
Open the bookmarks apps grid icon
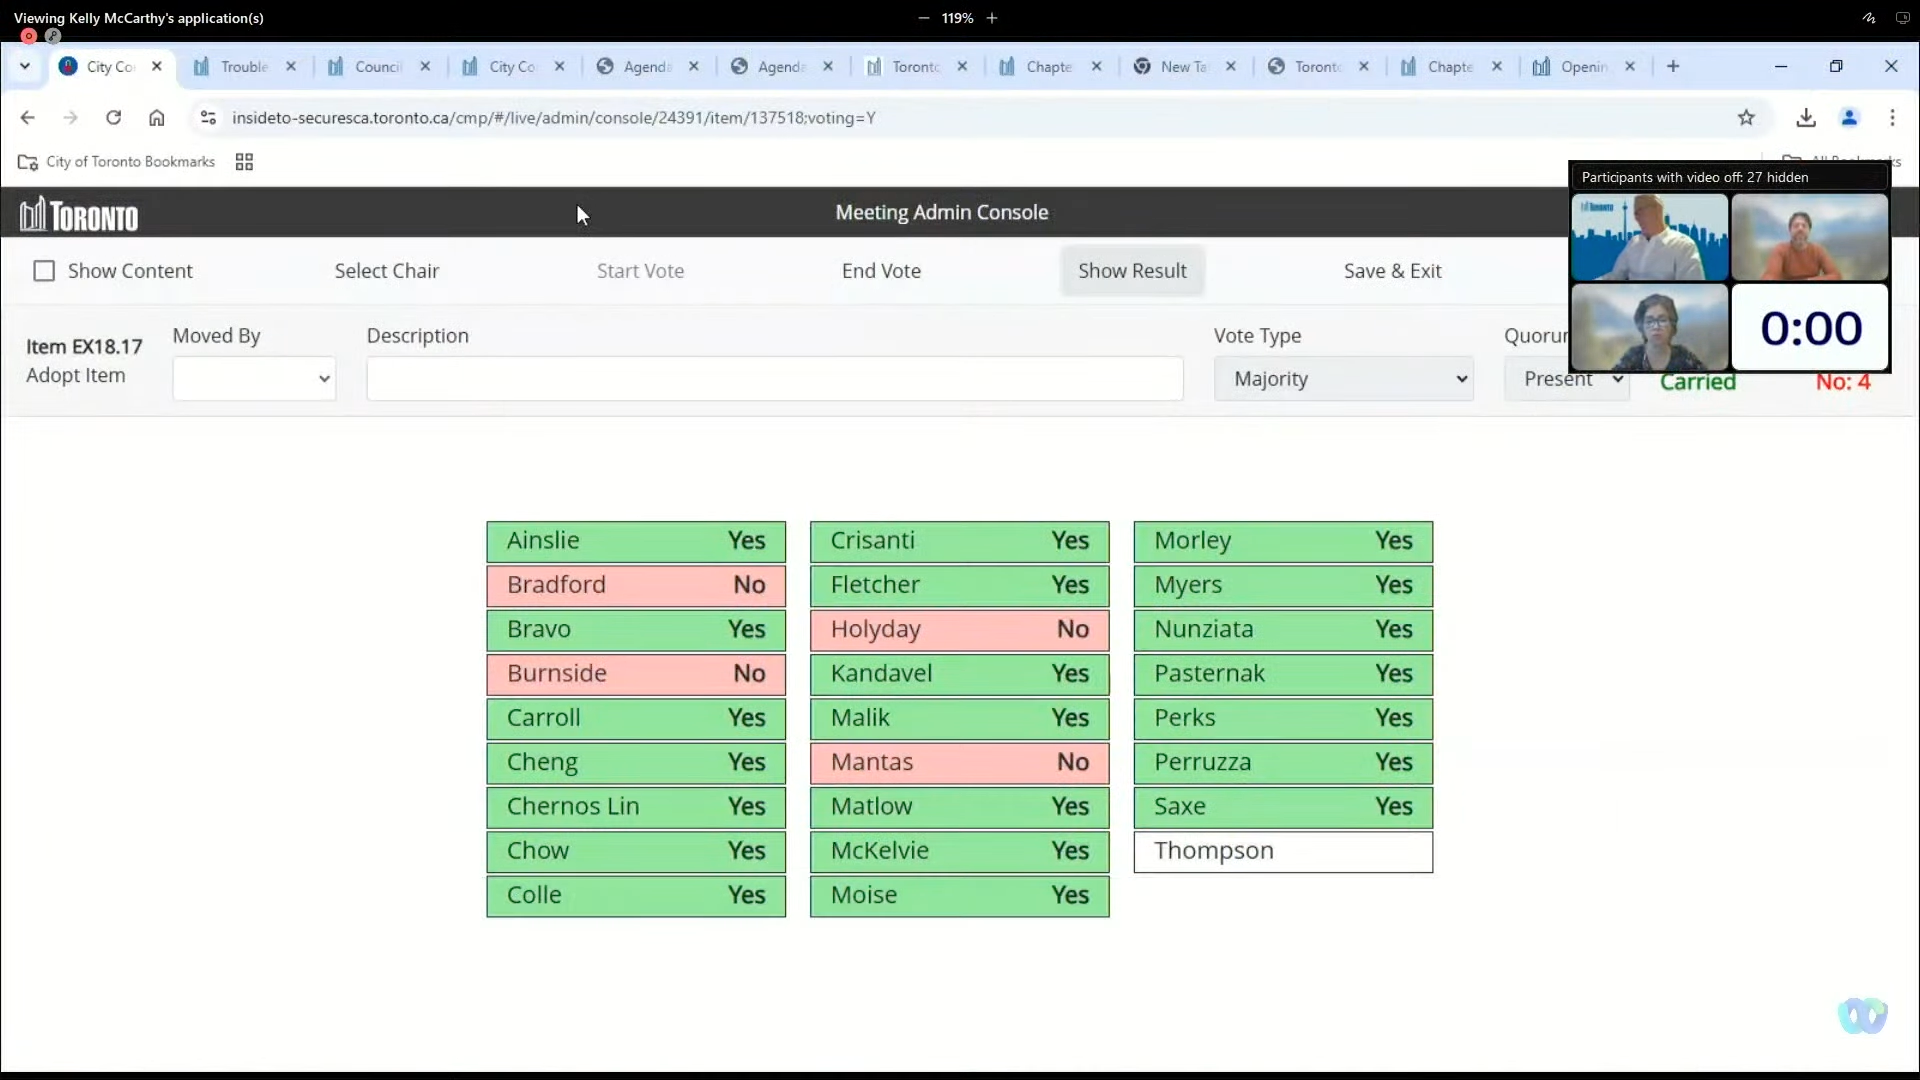[244, 162]
